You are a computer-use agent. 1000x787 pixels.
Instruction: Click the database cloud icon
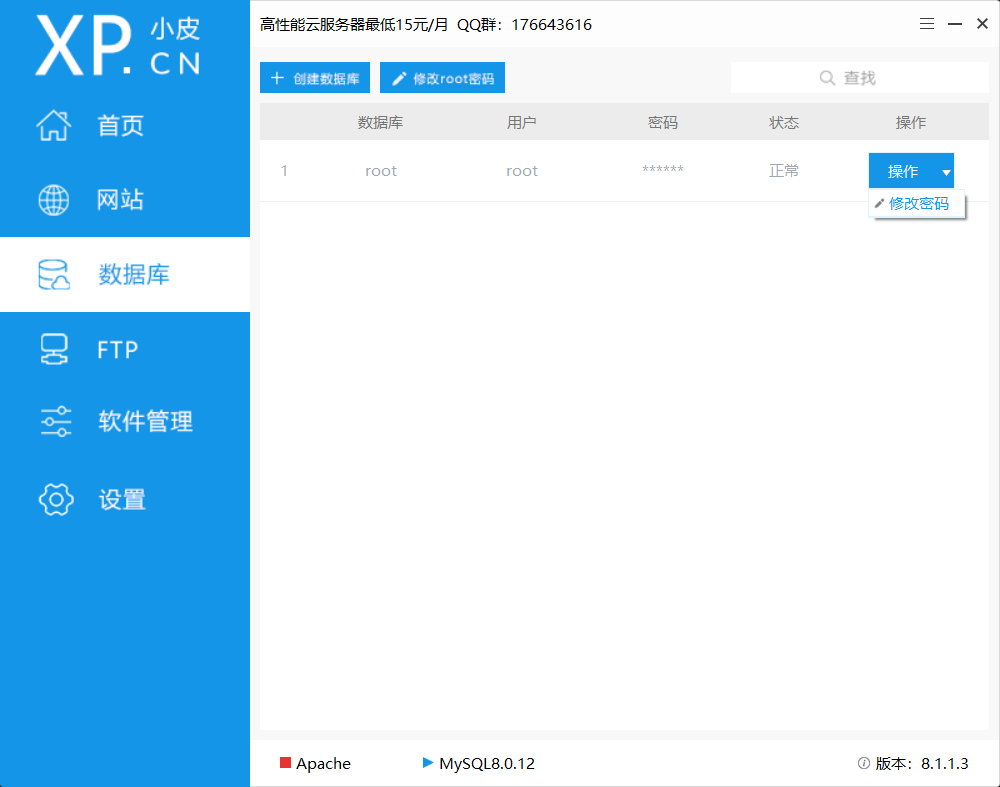(54, 274)
